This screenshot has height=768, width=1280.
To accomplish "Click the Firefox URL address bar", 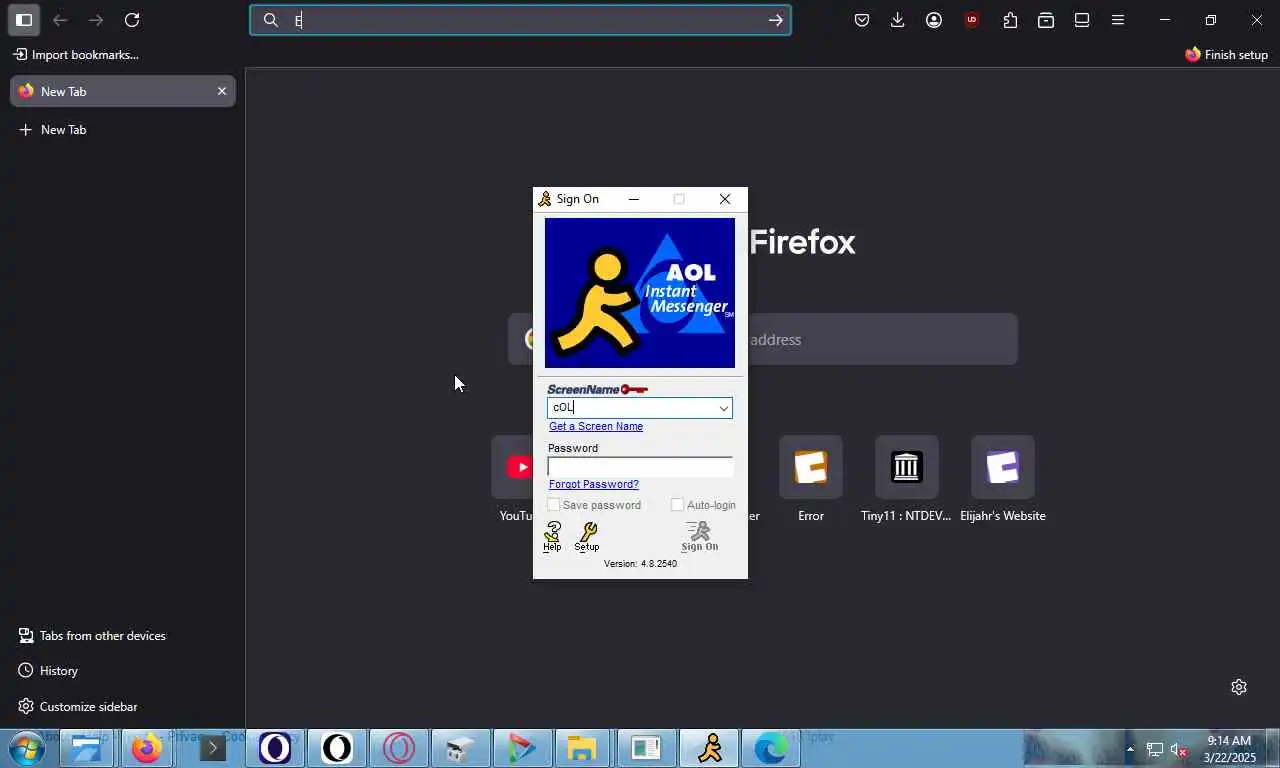I will tap(520, 20).
